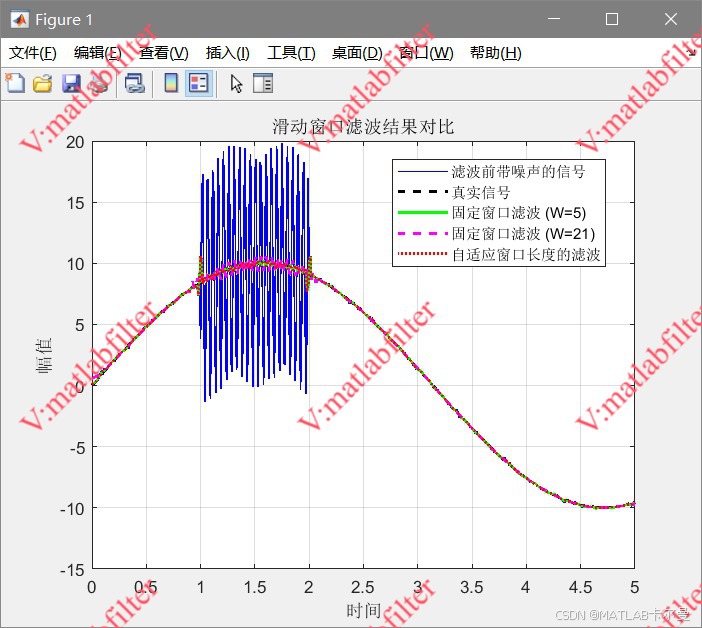Open the 文件(F) menu
Screen dimensions: 702x628
[x=33, y=53]
